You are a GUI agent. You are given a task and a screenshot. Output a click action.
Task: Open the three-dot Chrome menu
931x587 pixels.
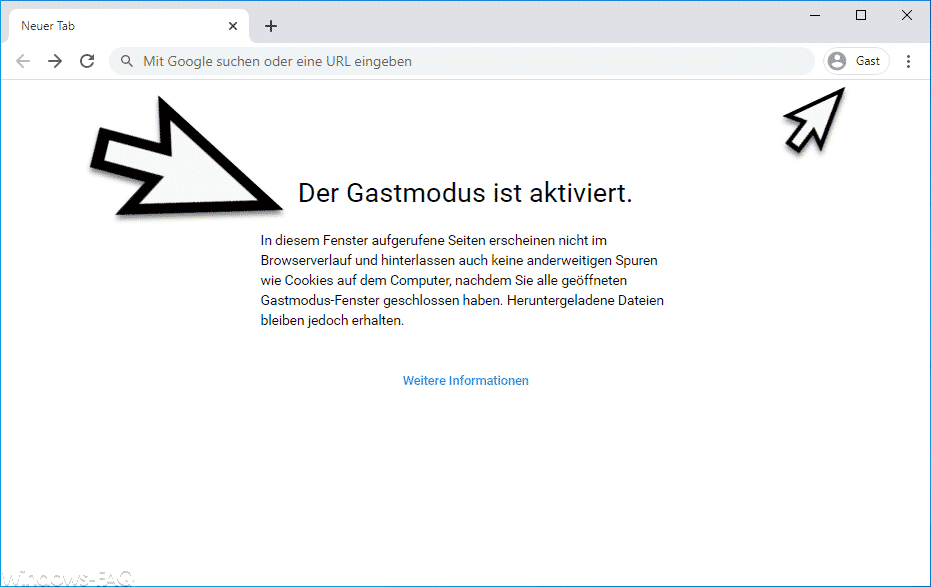(908, 61)
